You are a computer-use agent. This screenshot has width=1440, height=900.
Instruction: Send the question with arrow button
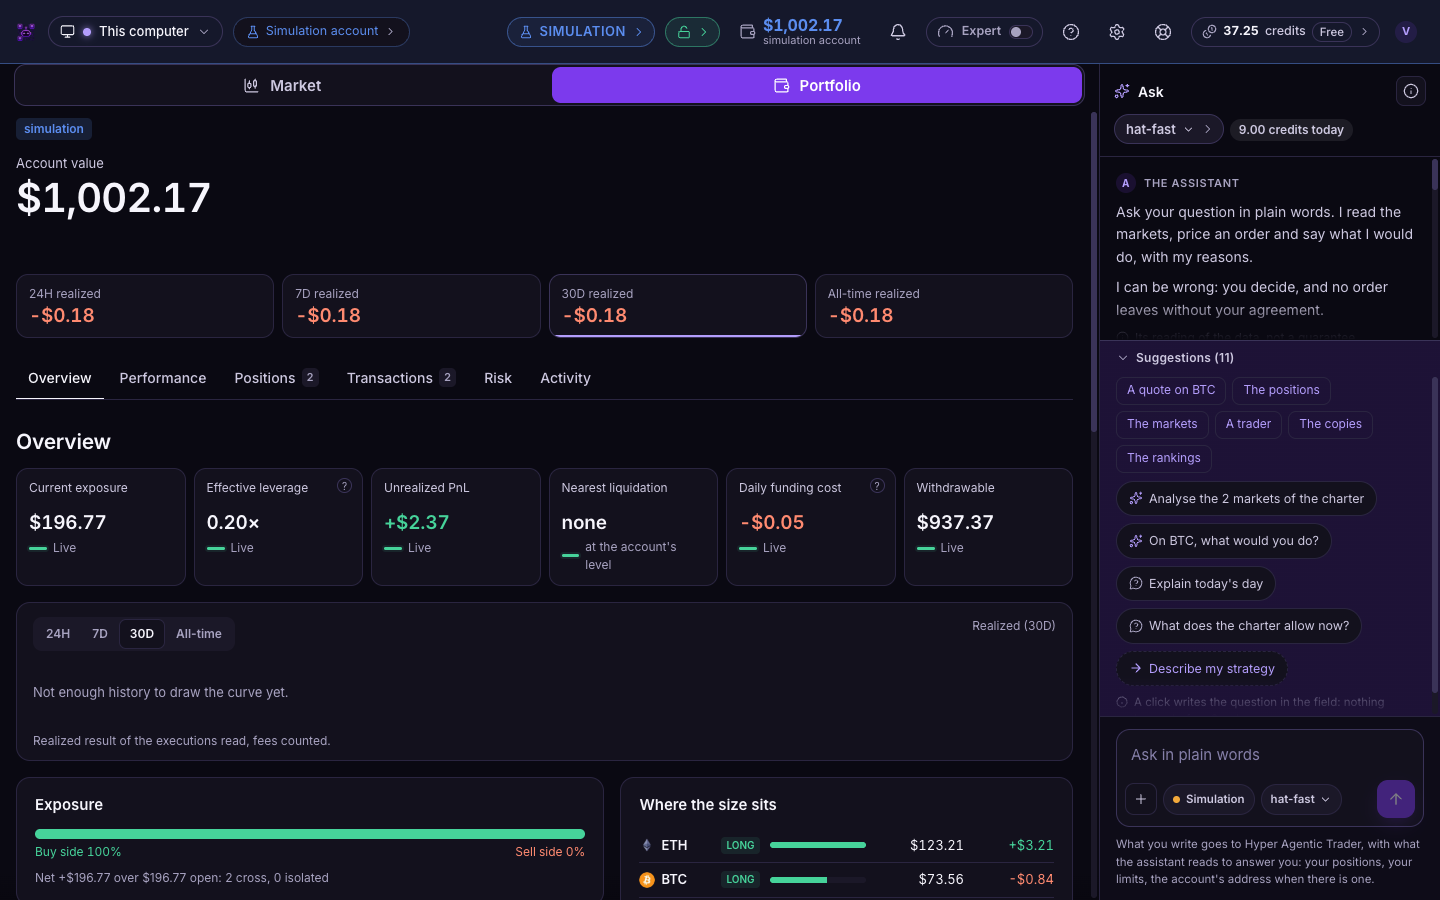[1396, 799]
